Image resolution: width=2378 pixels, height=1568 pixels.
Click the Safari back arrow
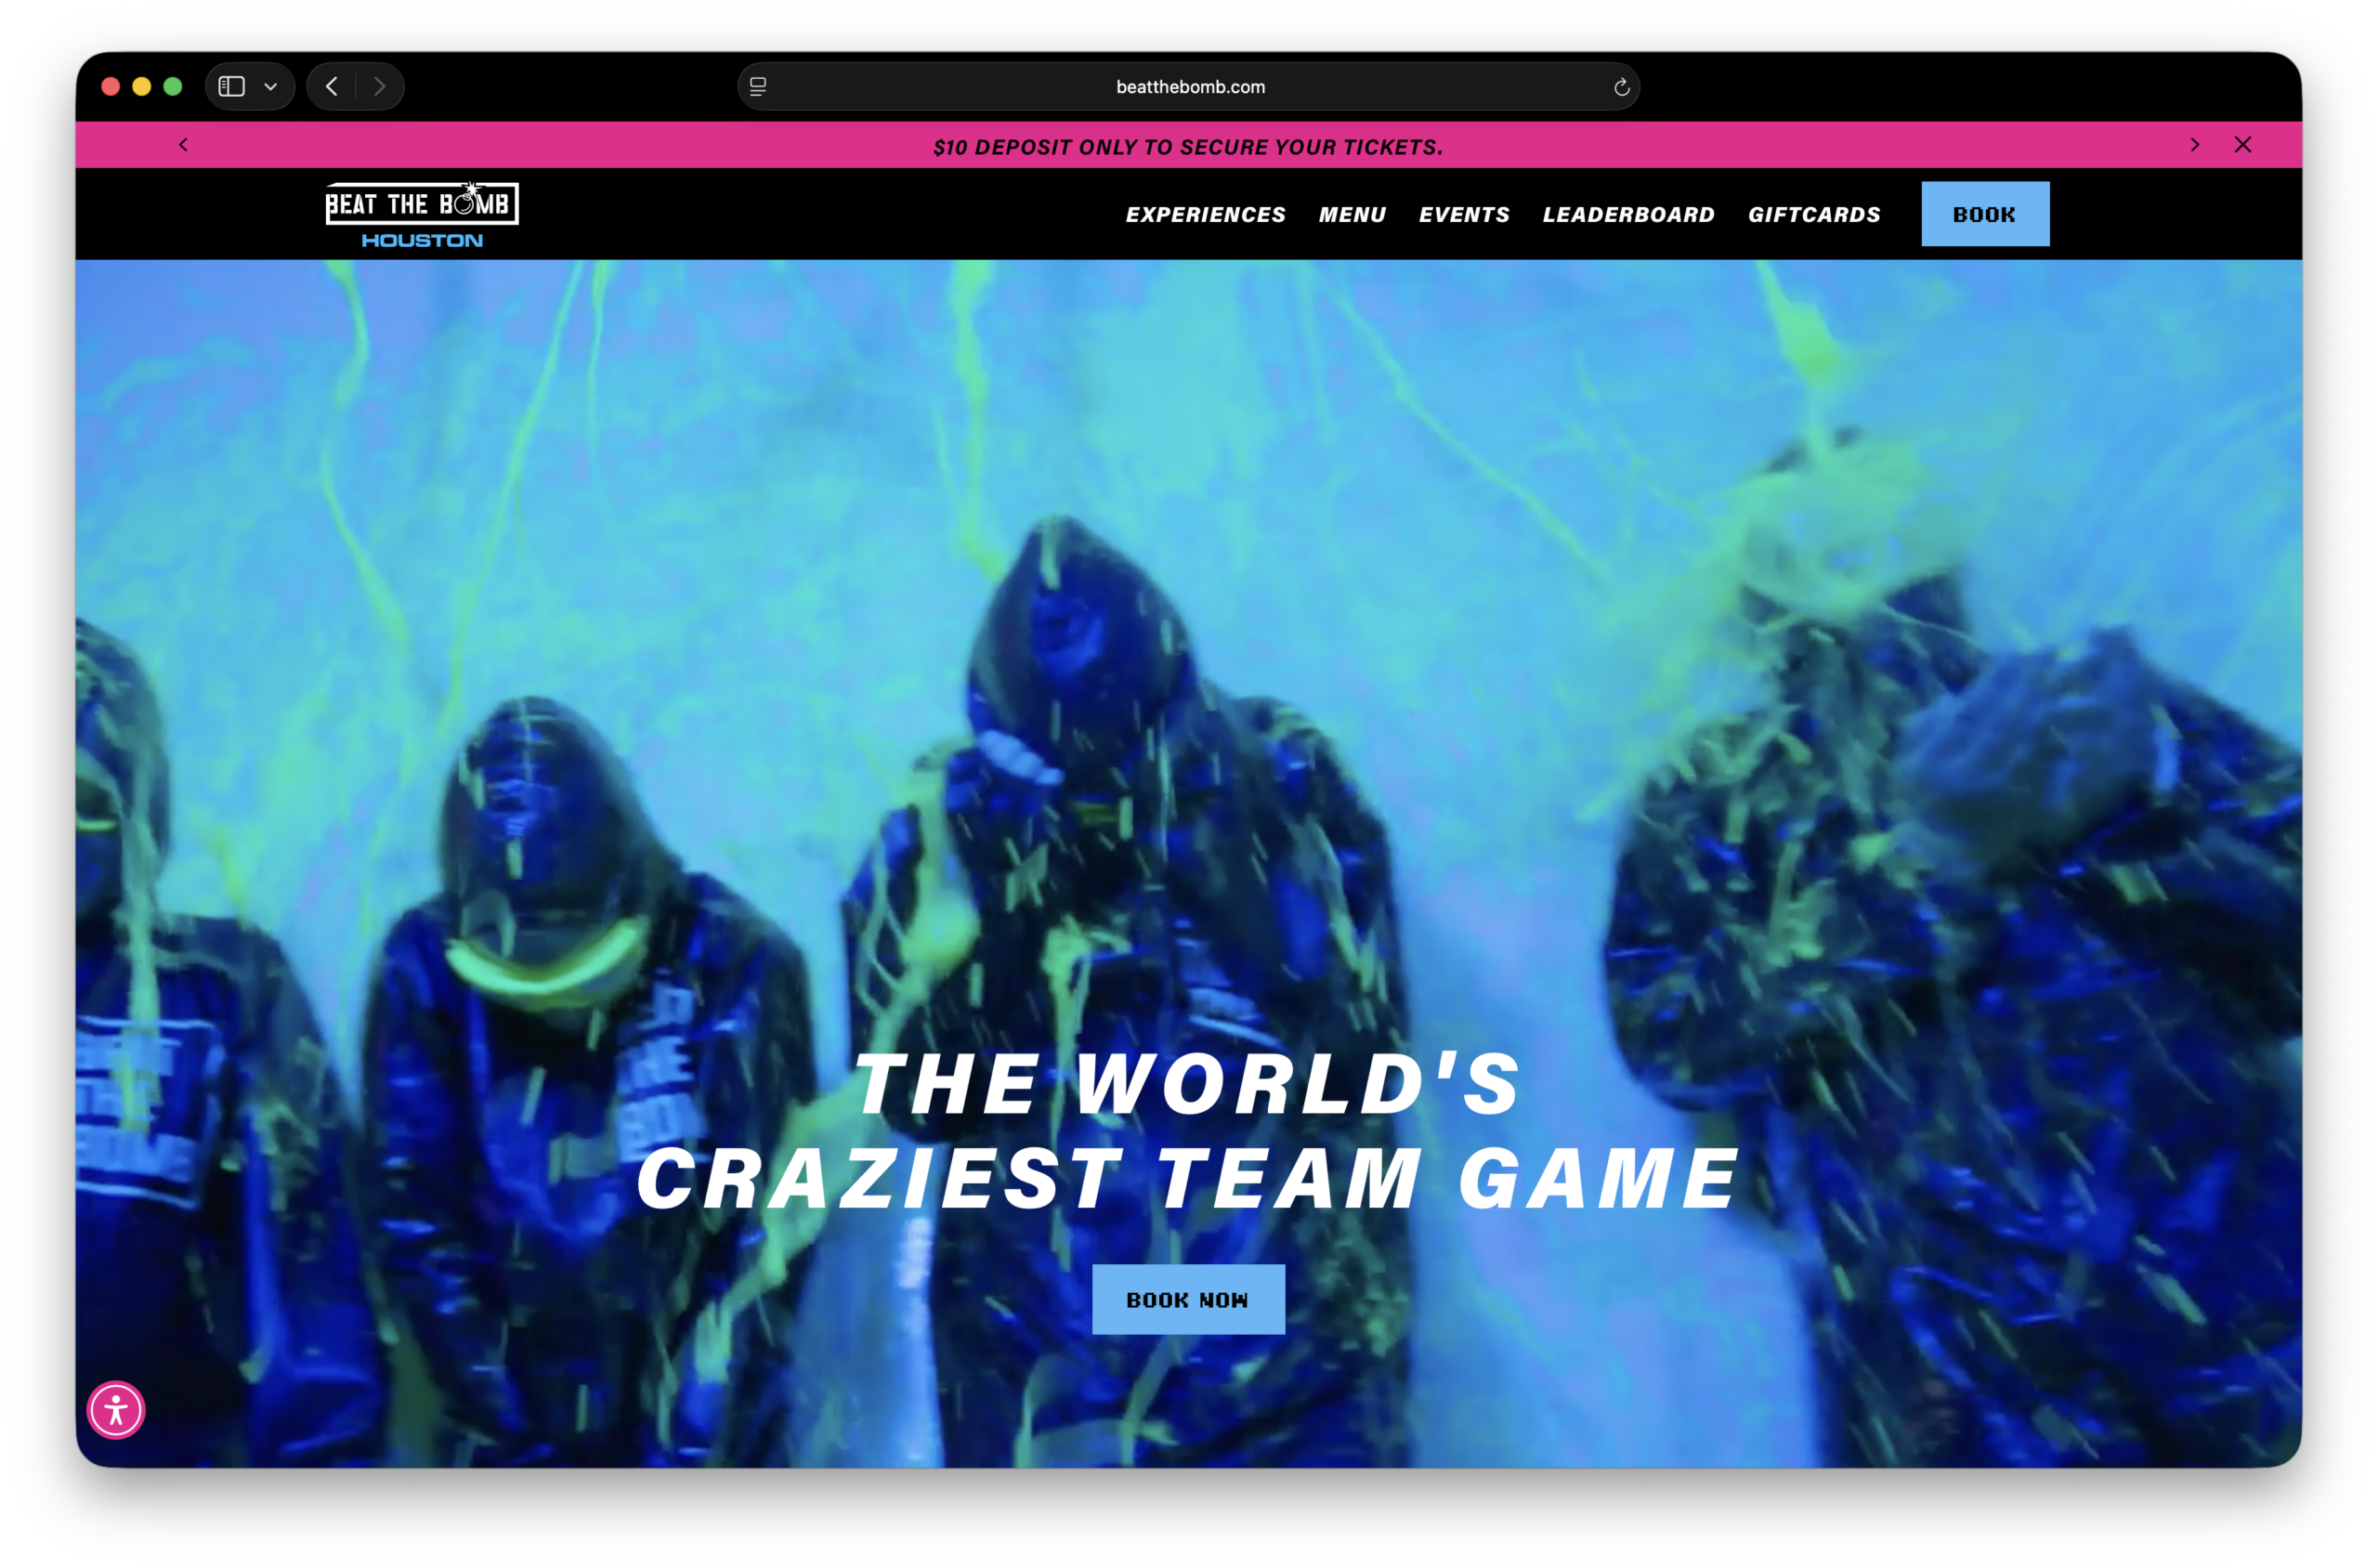[x=332, y=87]
